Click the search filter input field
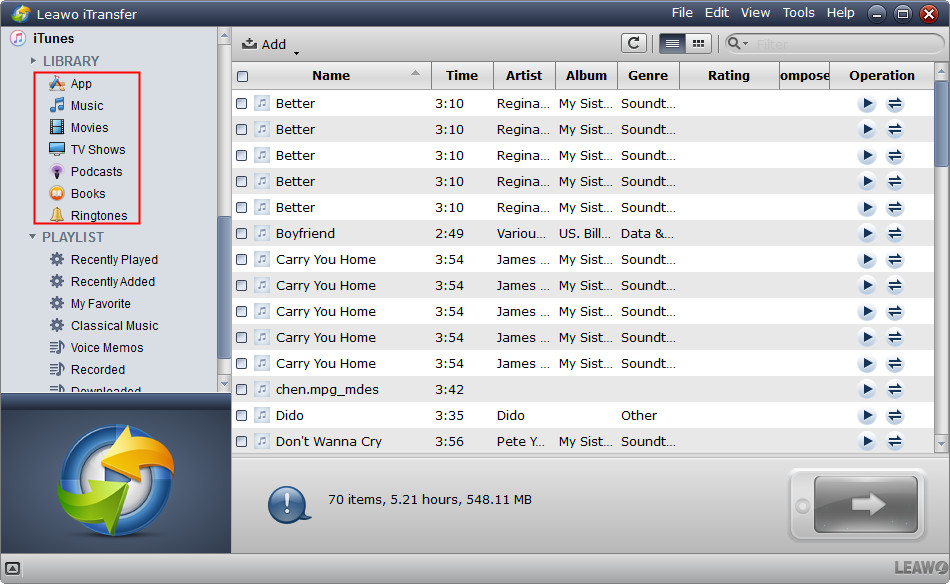Viewport: 950px width, 584px height. pyautogui.click(x=840, y=44)
